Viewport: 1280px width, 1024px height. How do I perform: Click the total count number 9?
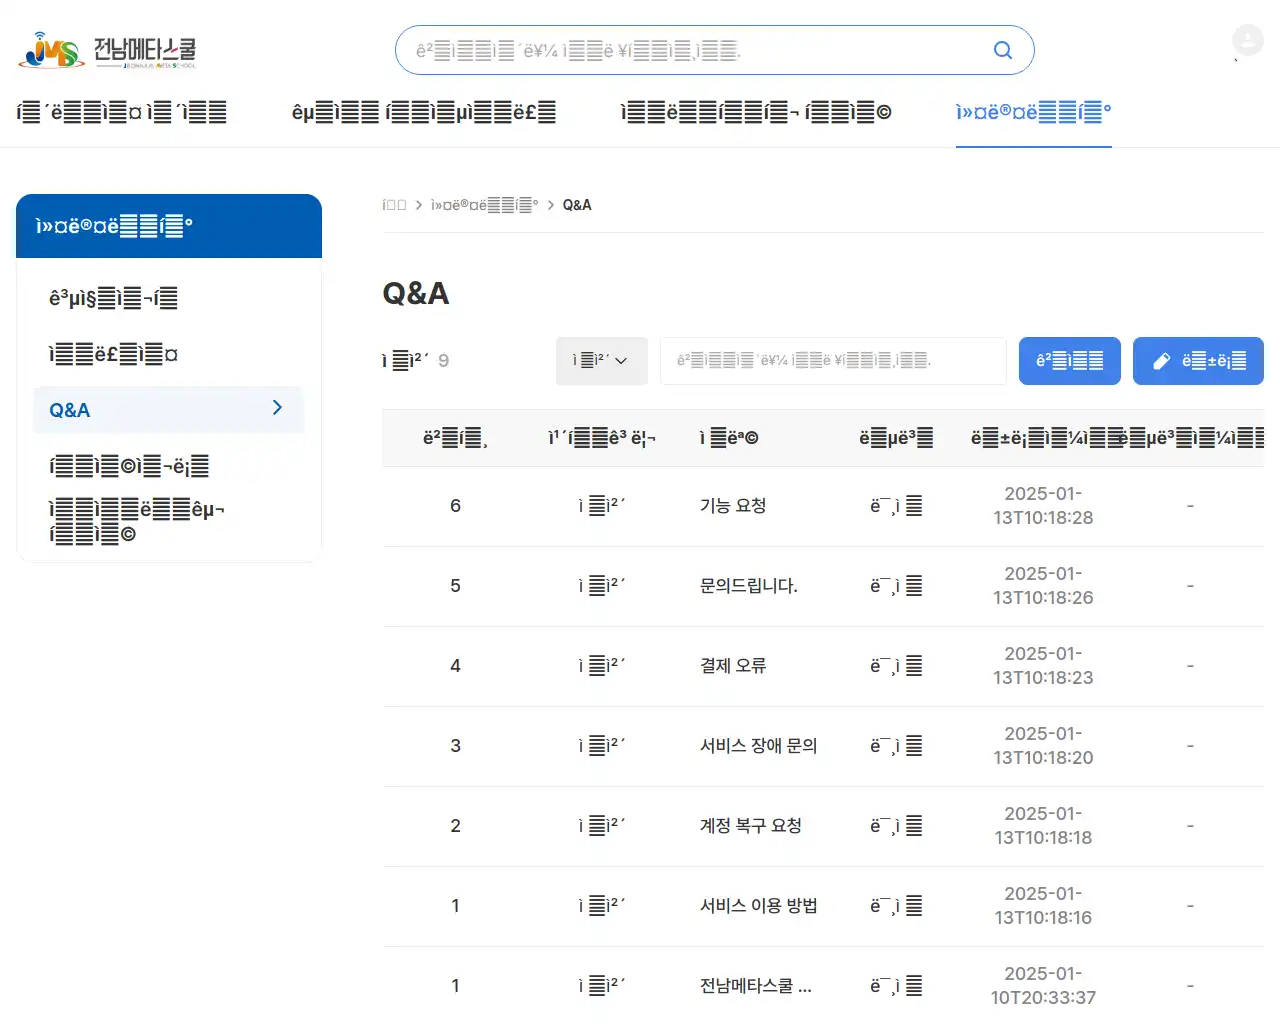tap(444, 361)
